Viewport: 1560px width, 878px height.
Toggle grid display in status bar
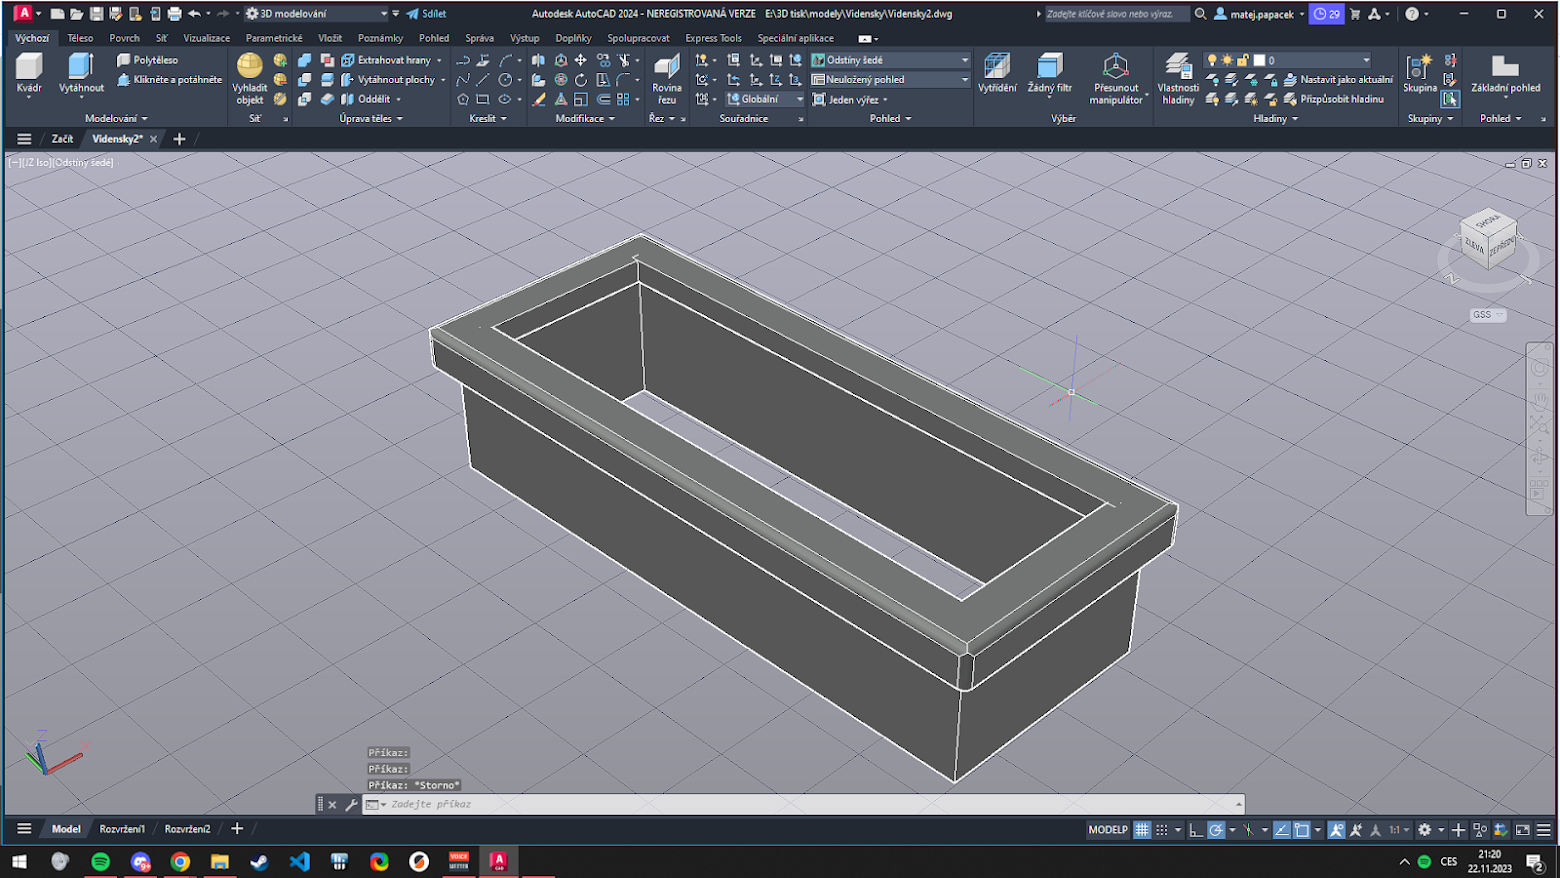(x=1141, y=830)
